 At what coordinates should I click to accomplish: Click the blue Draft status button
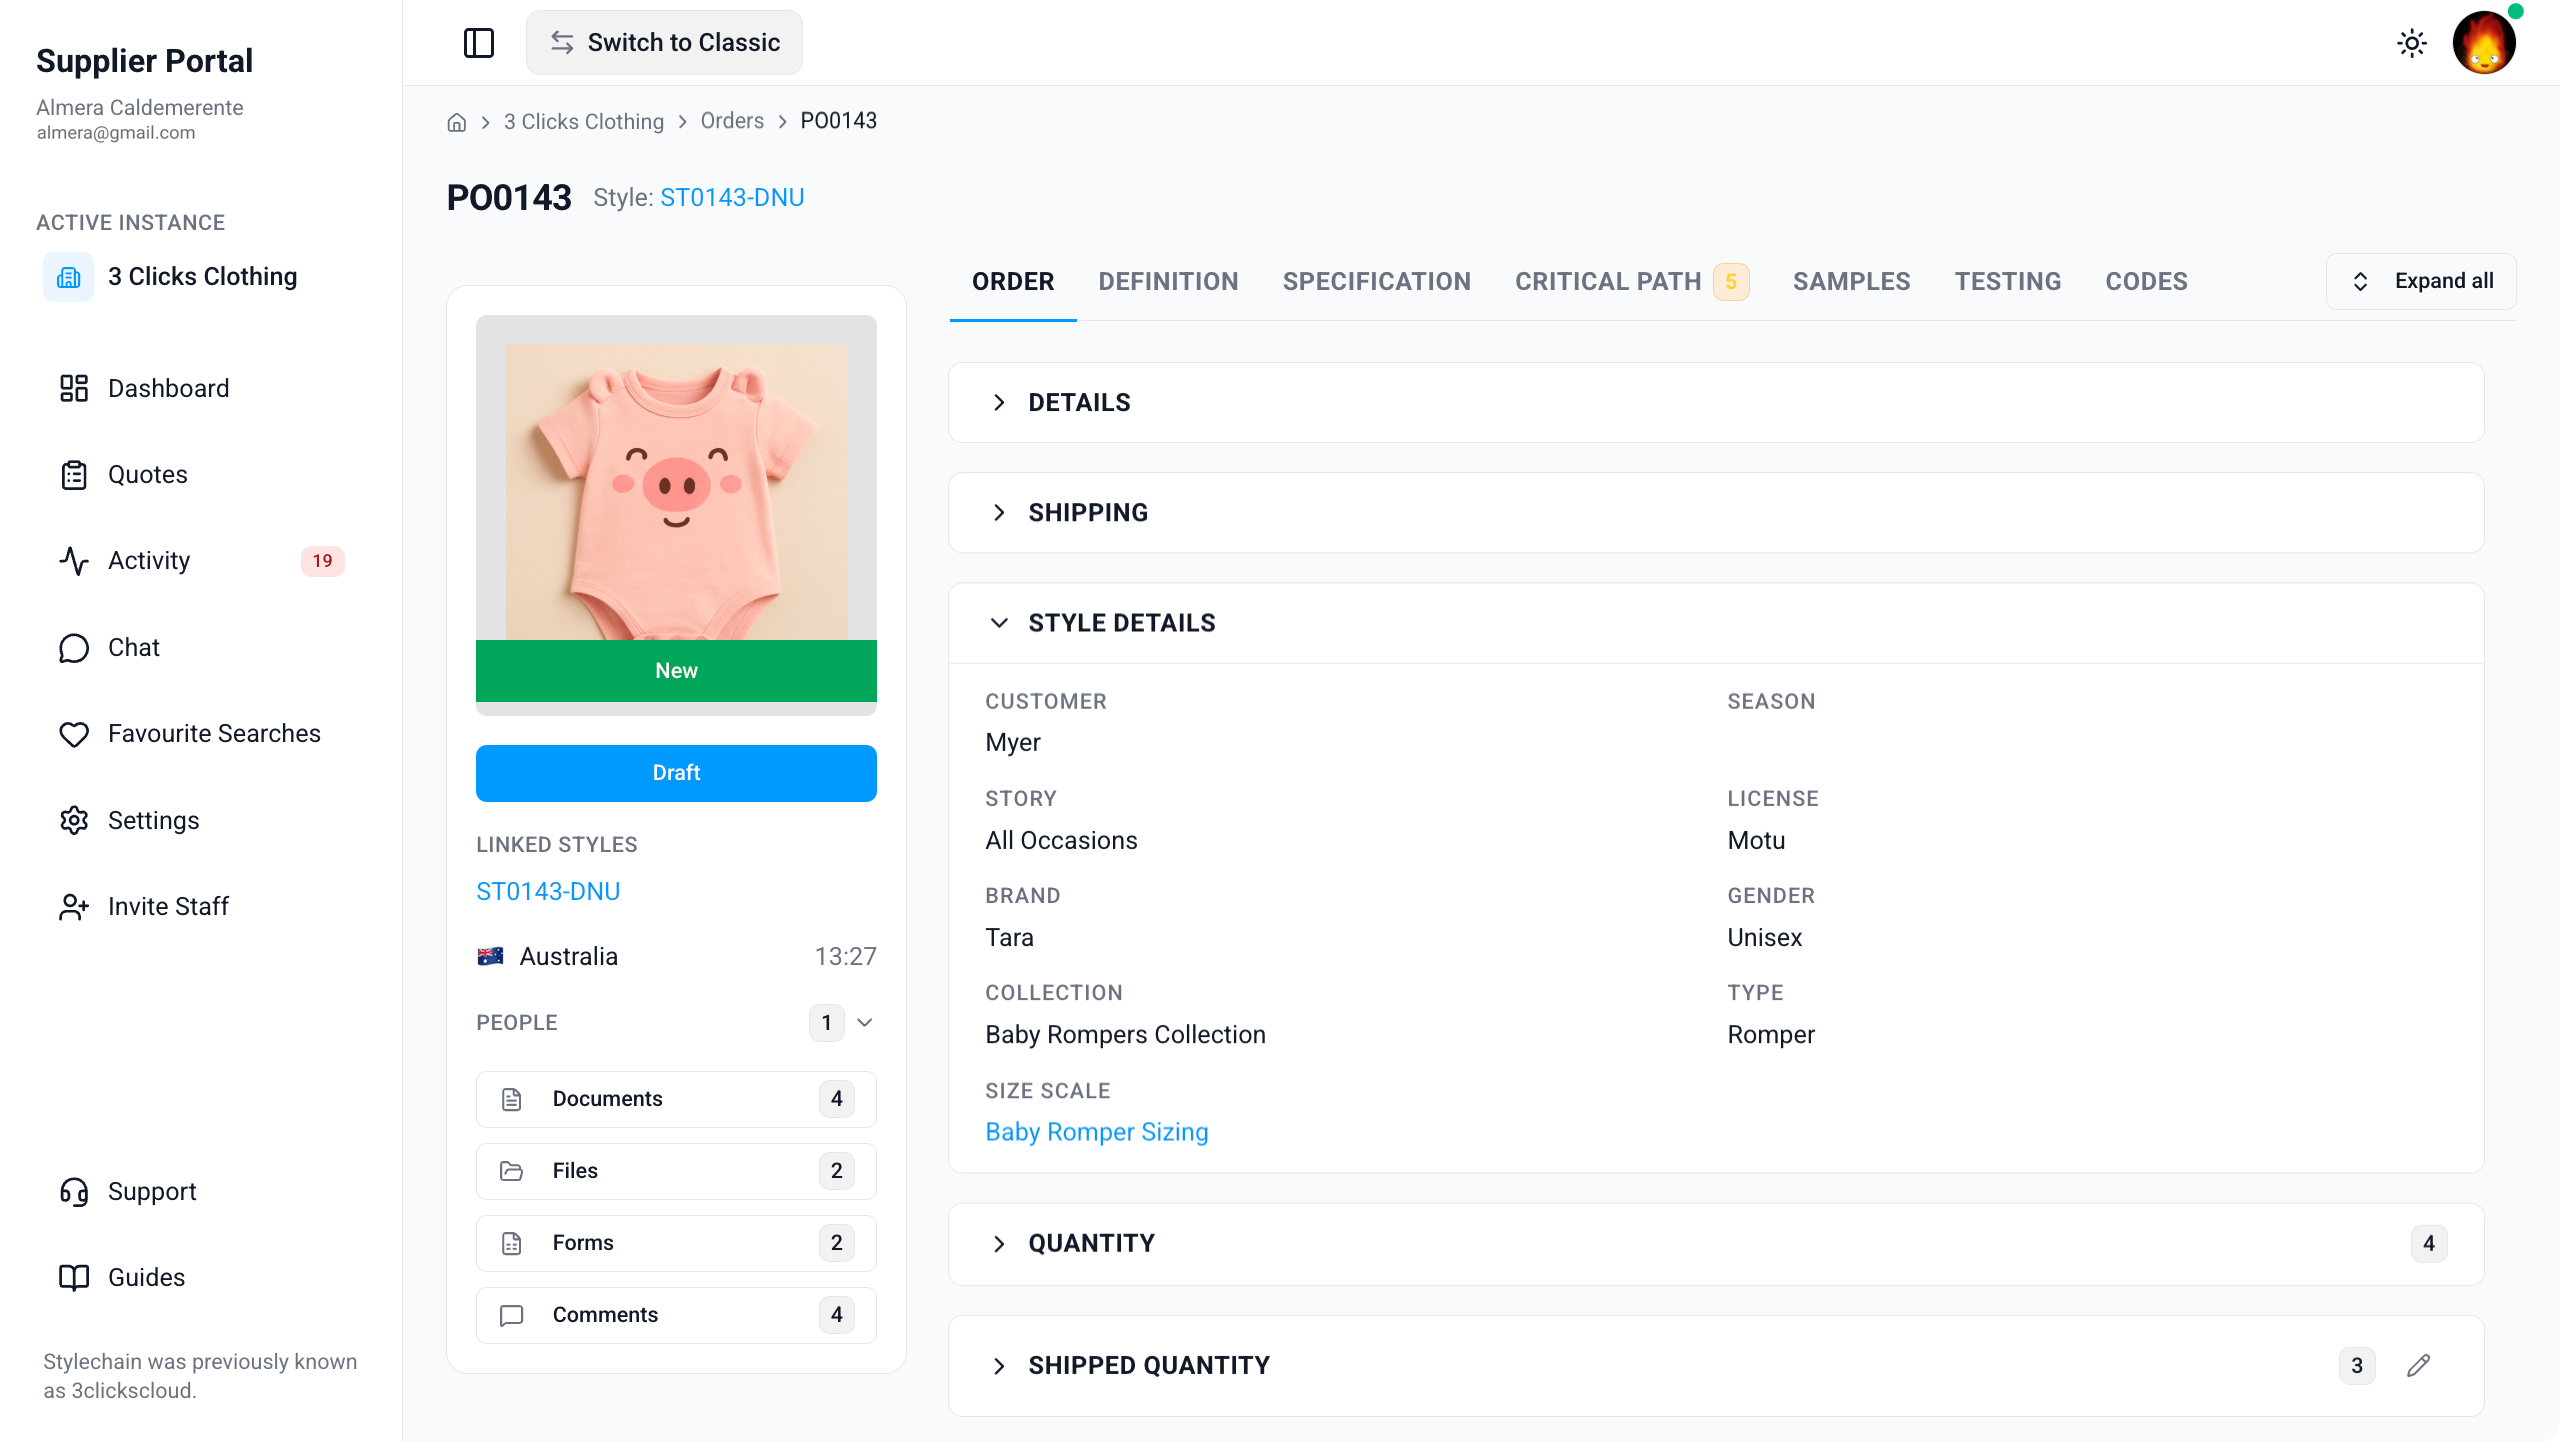pyautogui.click(x=676, y=773)
